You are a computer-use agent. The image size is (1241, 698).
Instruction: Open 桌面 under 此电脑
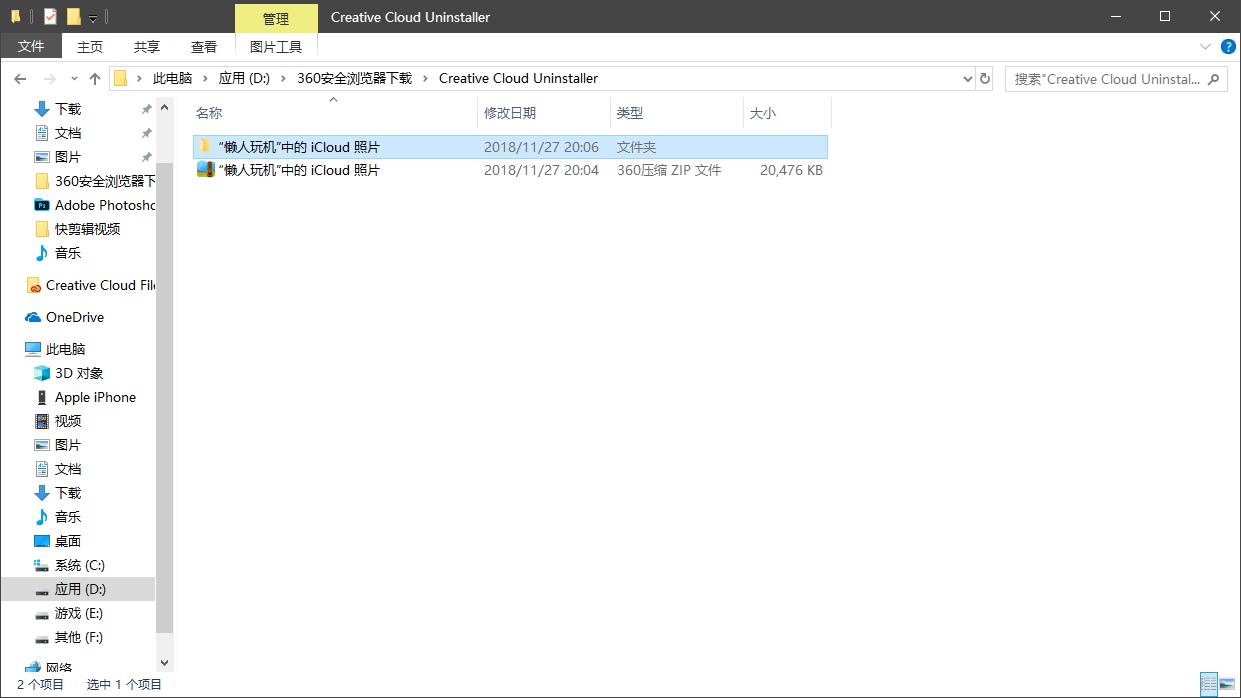(x=68, y=541)
